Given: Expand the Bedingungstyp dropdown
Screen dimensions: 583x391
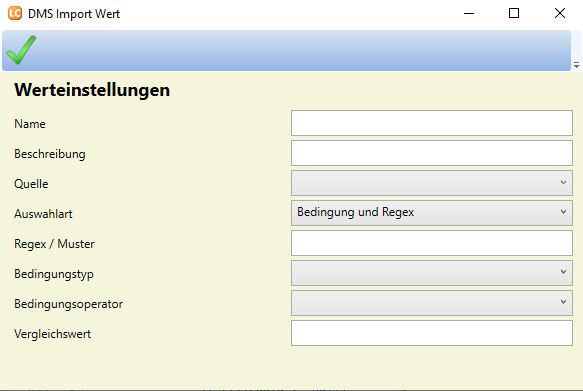Looking at the screenshot, I should [432, 273].
